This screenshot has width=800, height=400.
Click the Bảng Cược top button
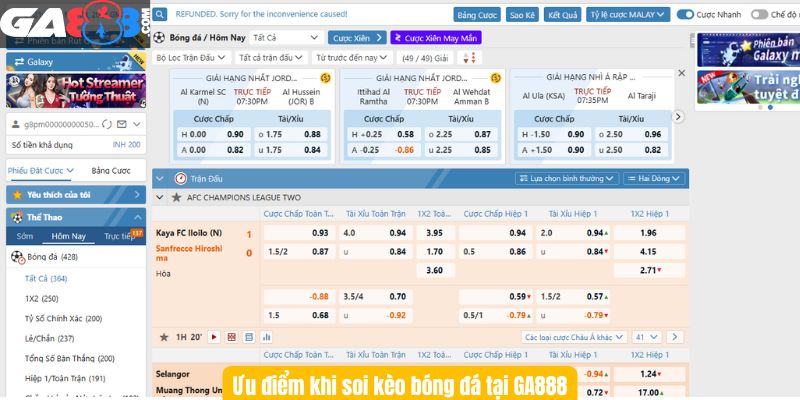pyautogui.click(x=477, y=15)
